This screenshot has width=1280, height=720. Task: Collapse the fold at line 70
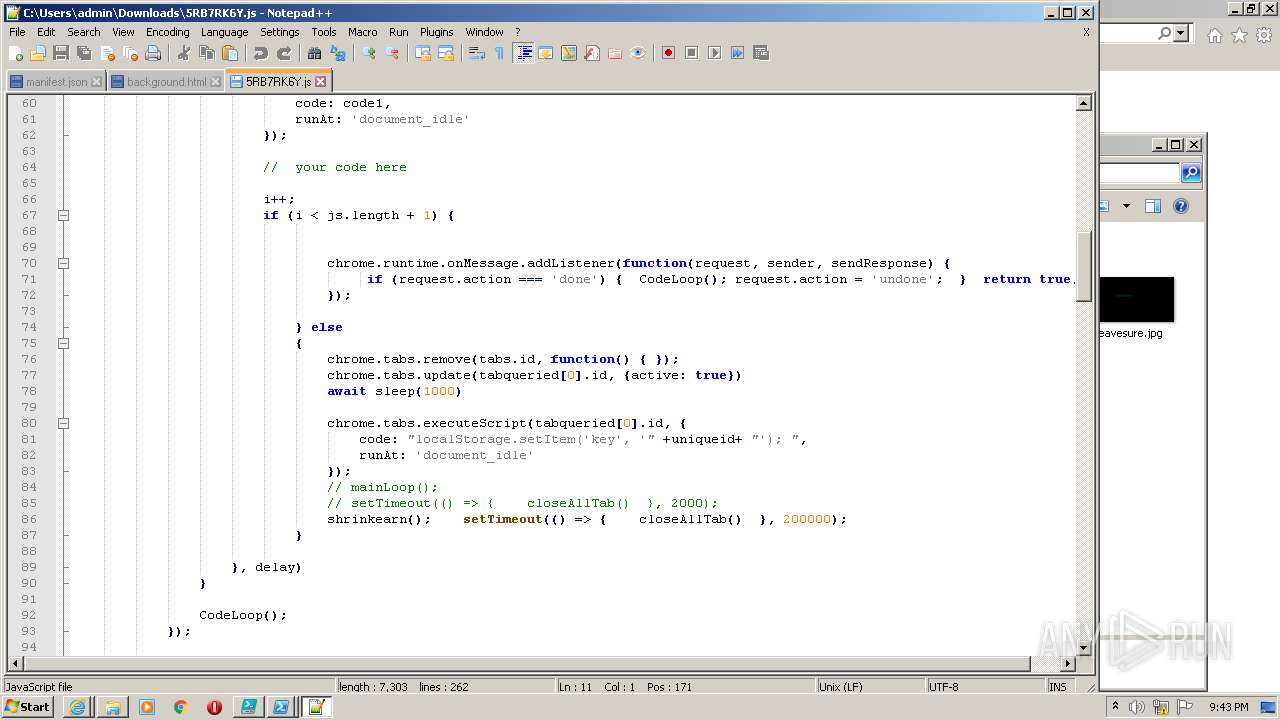tap(63, 263)
